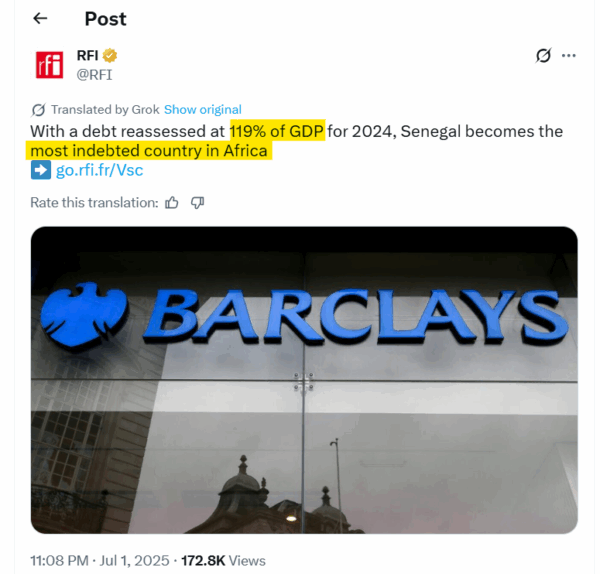The image size is (600, 574).
Task: Rate translation with thumbs down
Action: 197,202
